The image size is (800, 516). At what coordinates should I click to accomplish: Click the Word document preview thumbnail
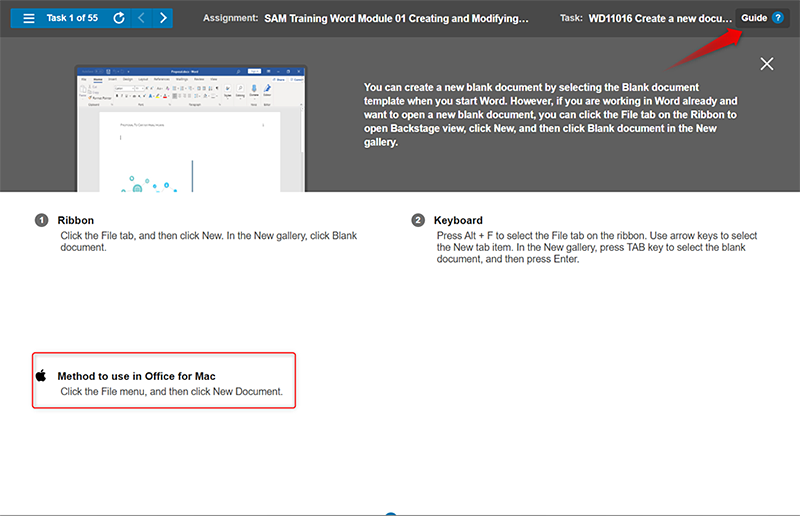191,129
